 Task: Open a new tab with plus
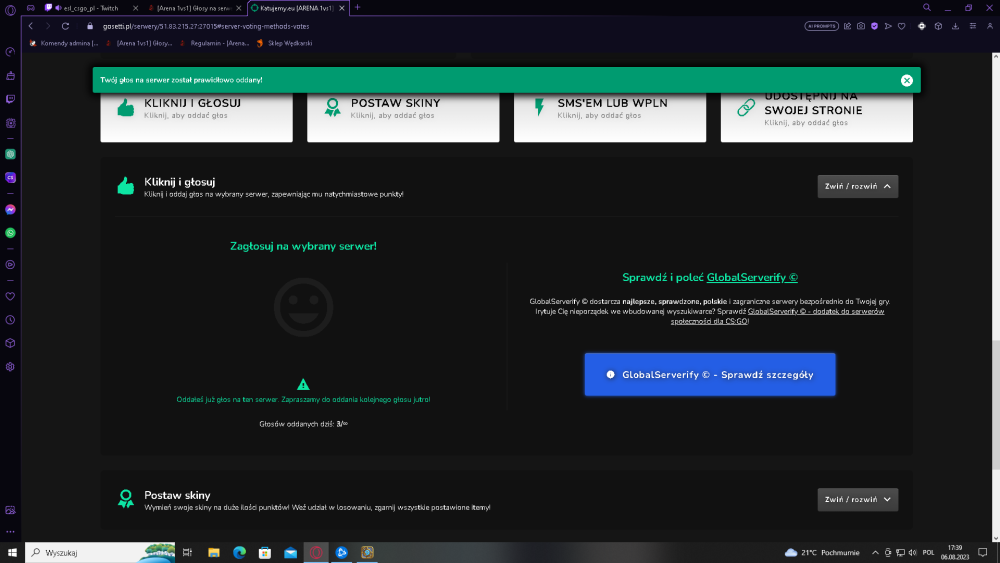[x=357, y=8]
